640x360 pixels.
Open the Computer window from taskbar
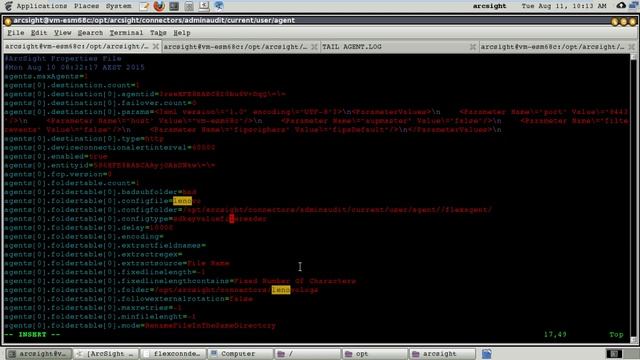pos(240,353)
